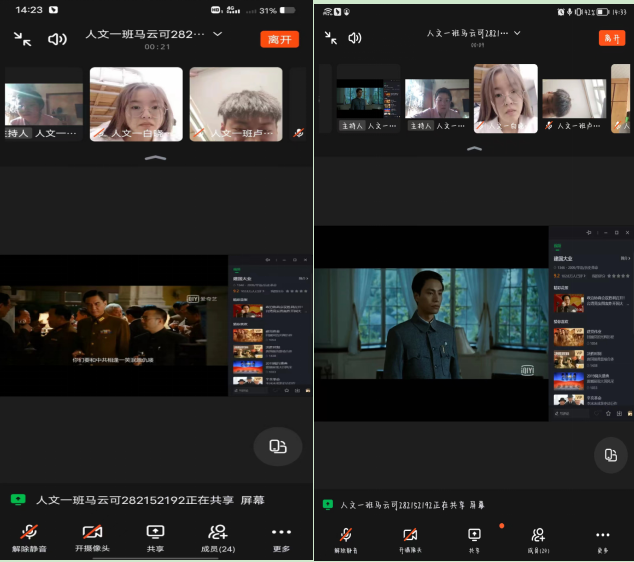This screenshot has width=634, height=562.
Task: Select host video thumbnail in left phone
Action: click(x=44, y=104)
